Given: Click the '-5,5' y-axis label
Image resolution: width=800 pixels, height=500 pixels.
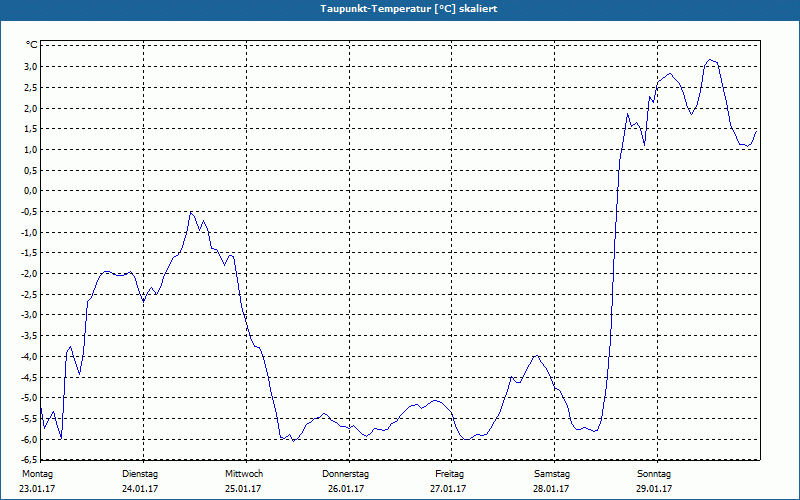Looking at the screenshot, I should [29, 418].
